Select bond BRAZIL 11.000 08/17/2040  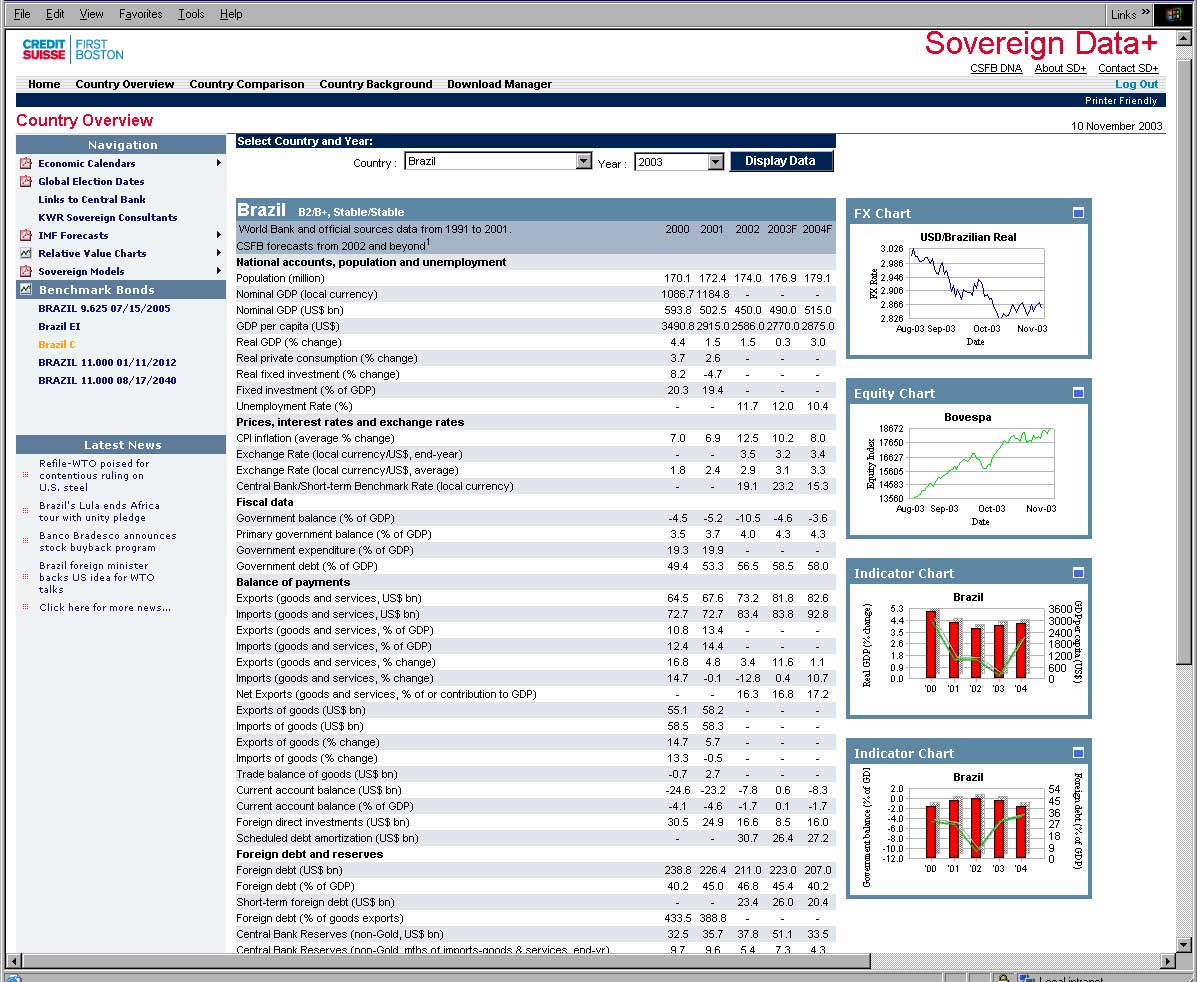107,380
